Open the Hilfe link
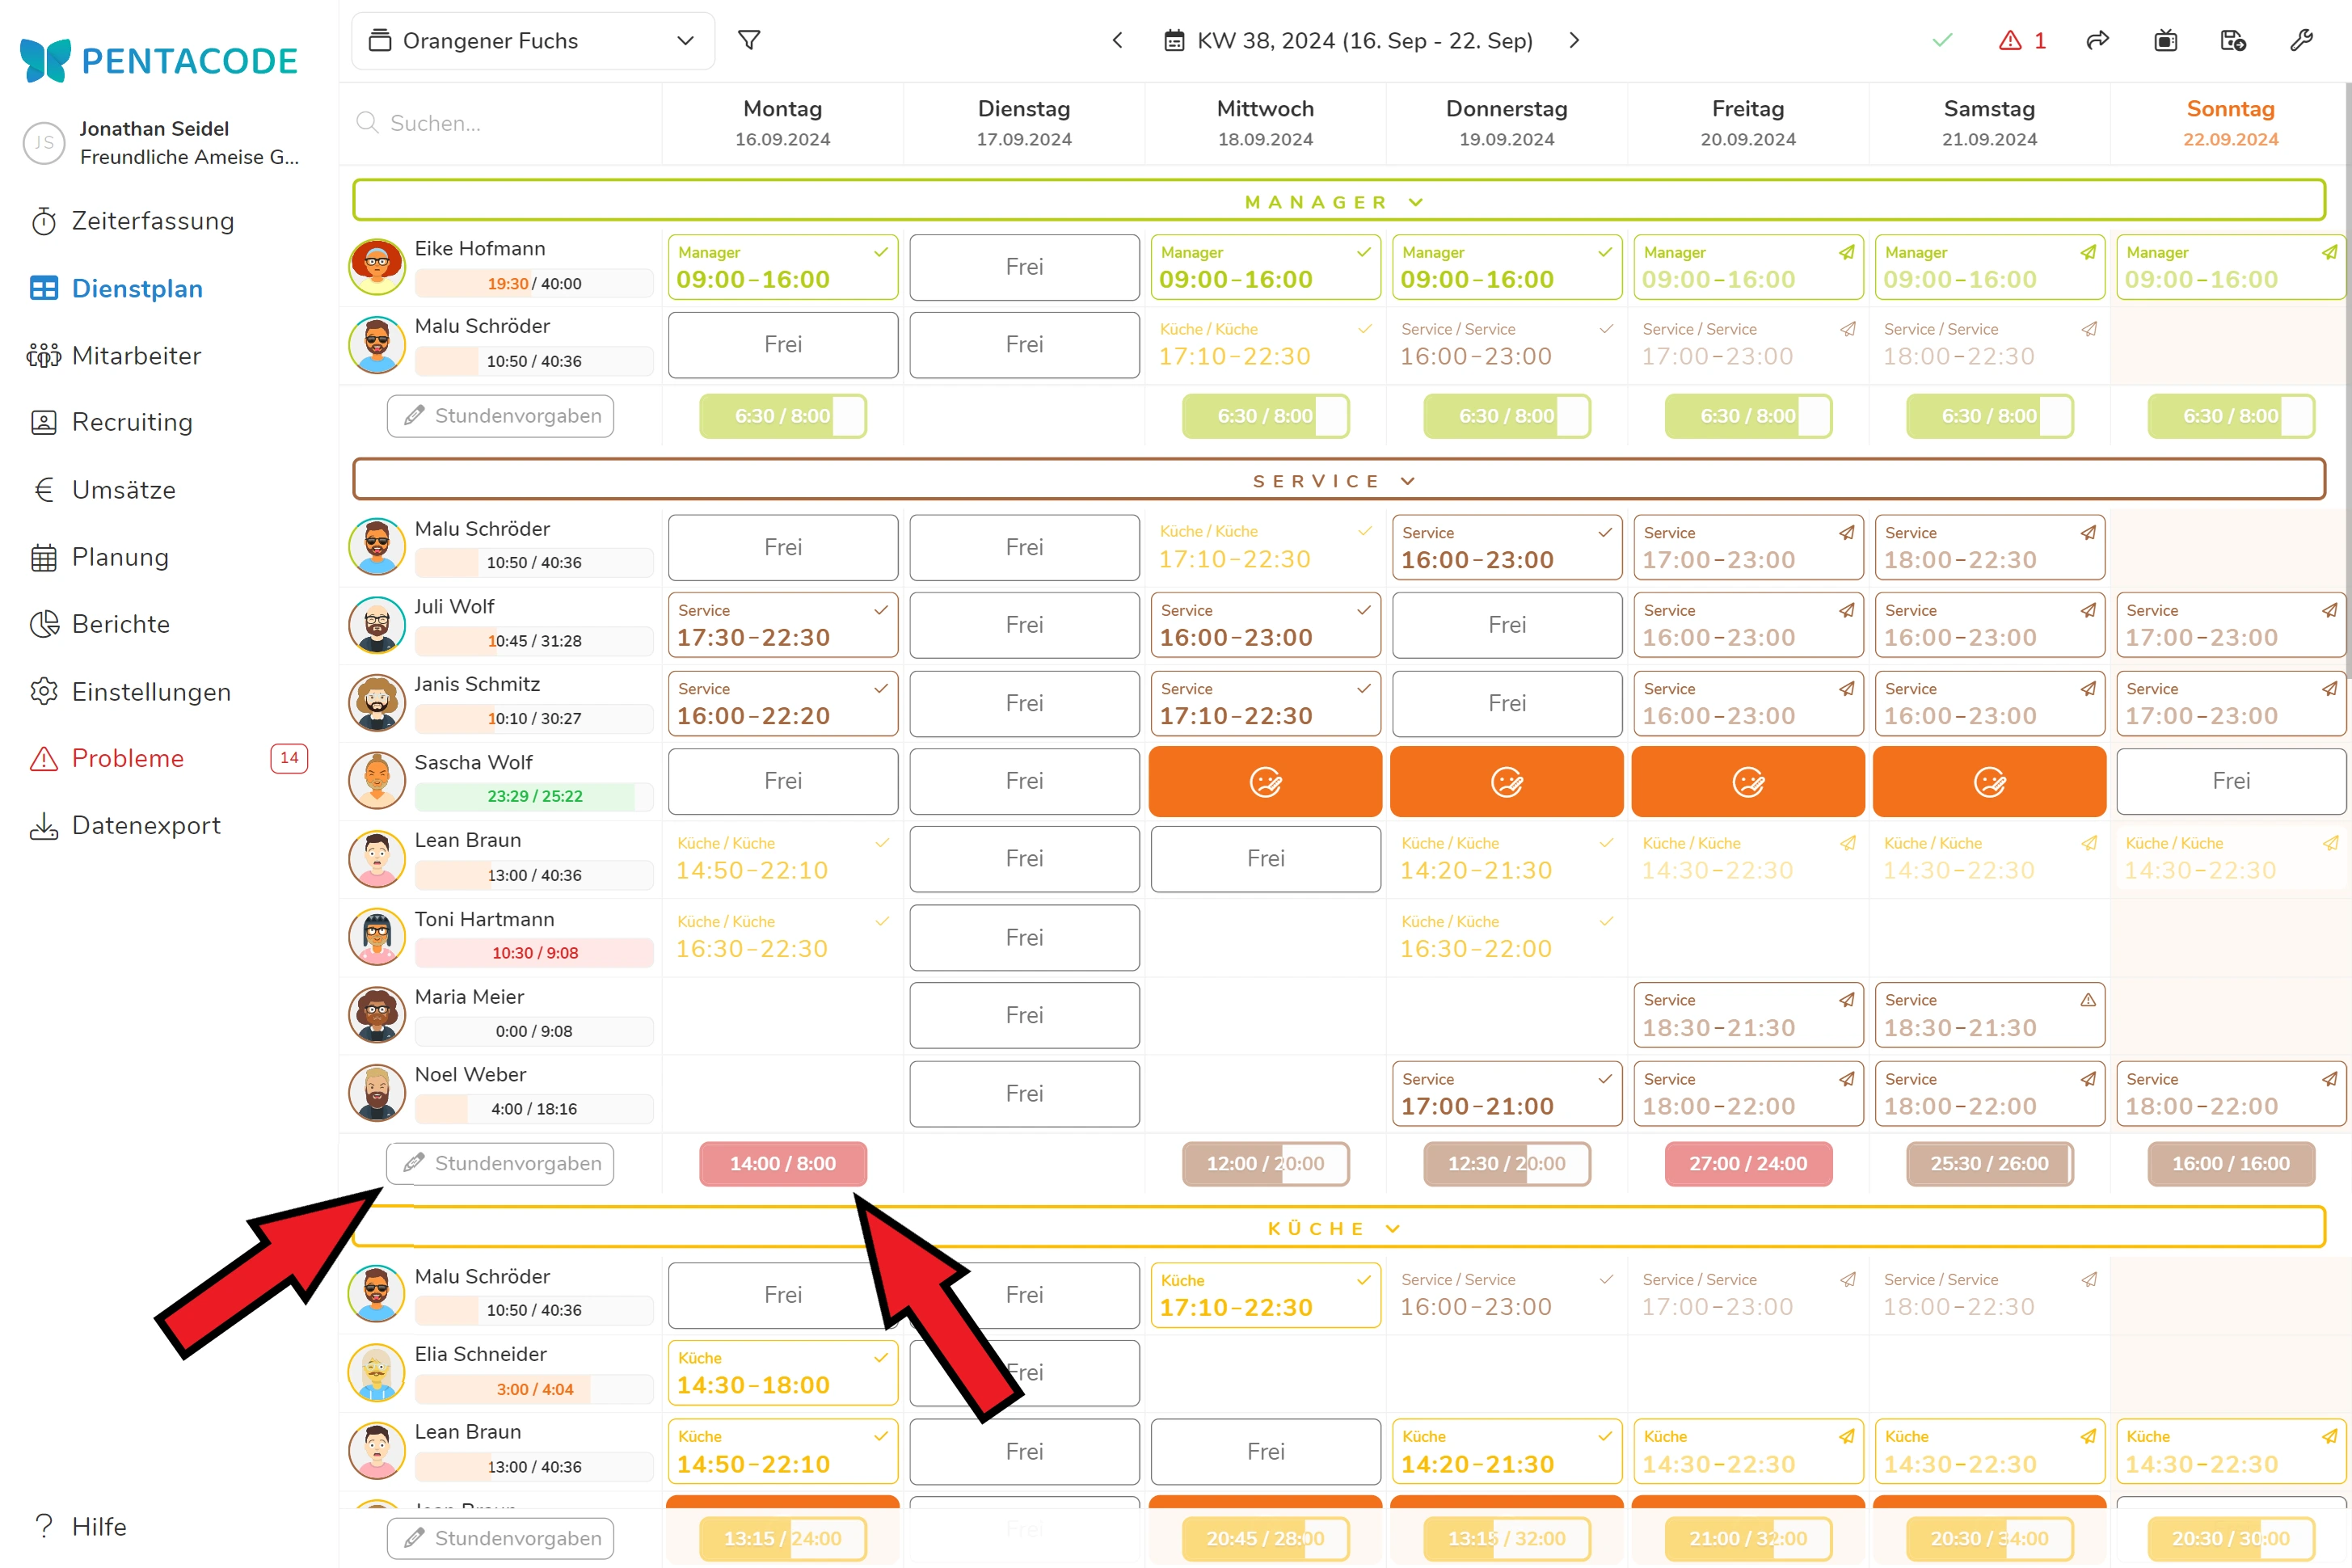Viewport: 2352px width, 1568px height. click(98, 1526)
